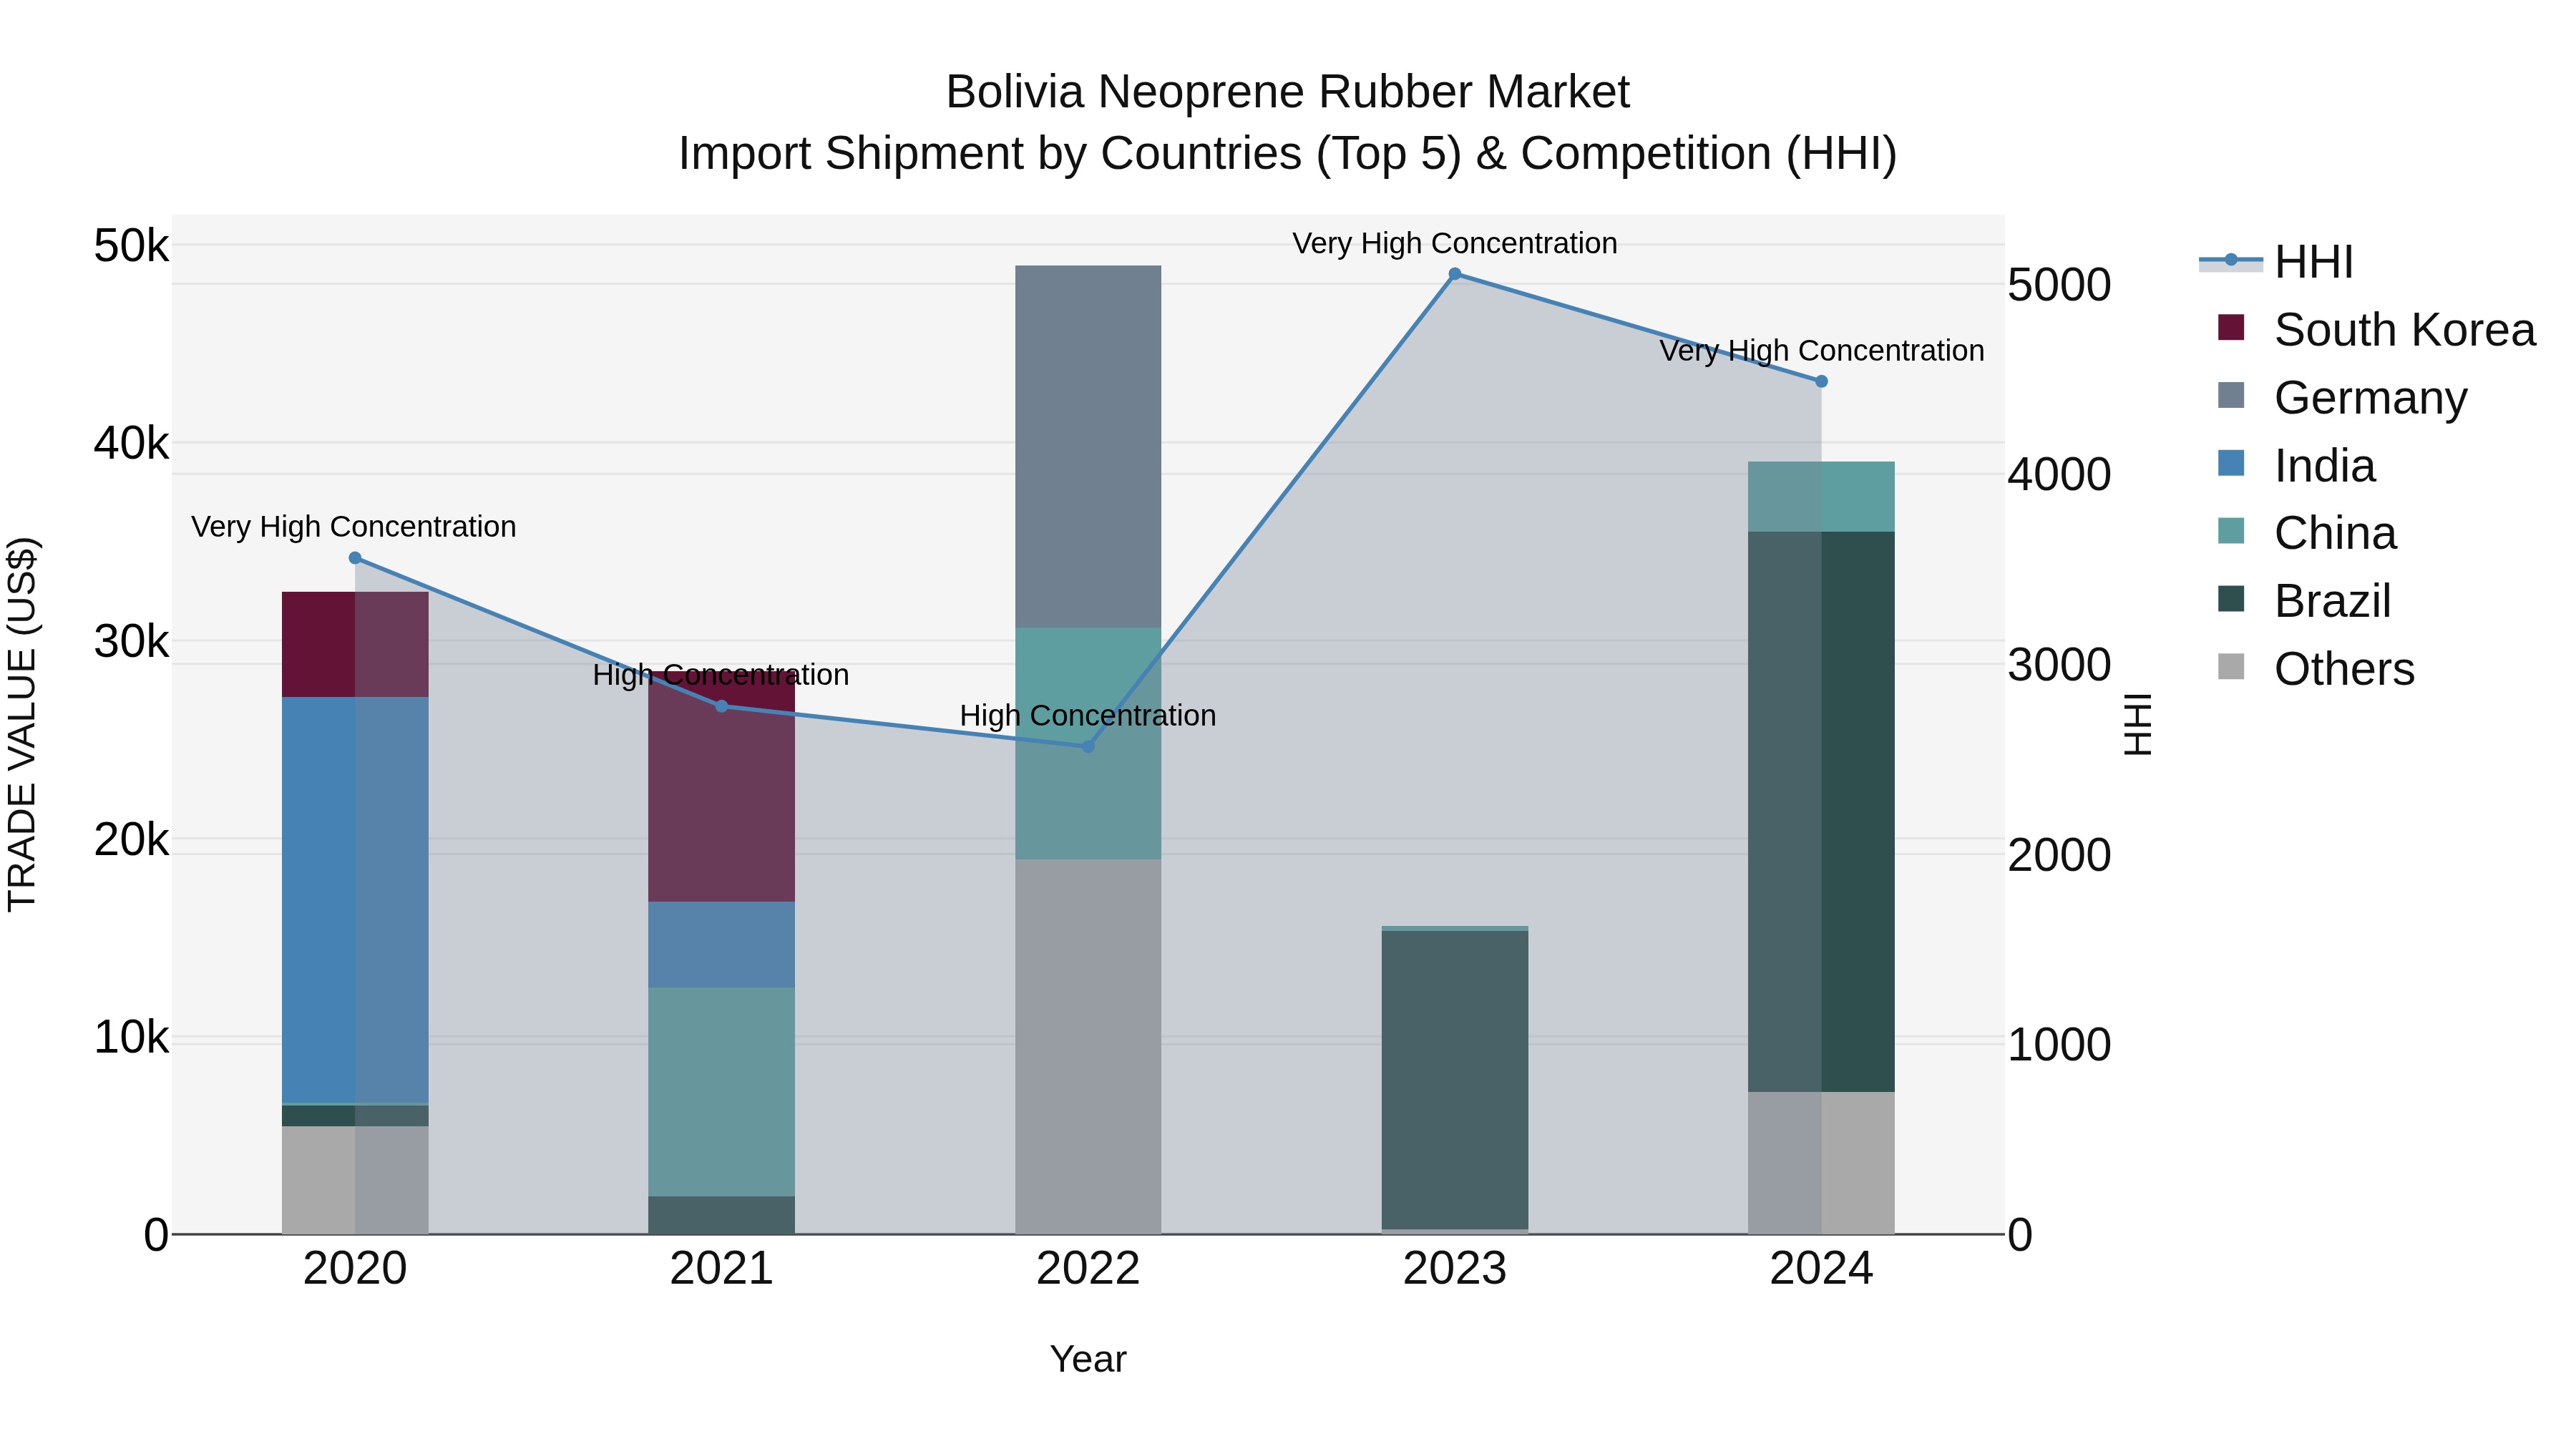This screenshot has height=1449, width=2576.
Task: Click the Brazil segment in 2021 bar
Action: click(722, 1215)
